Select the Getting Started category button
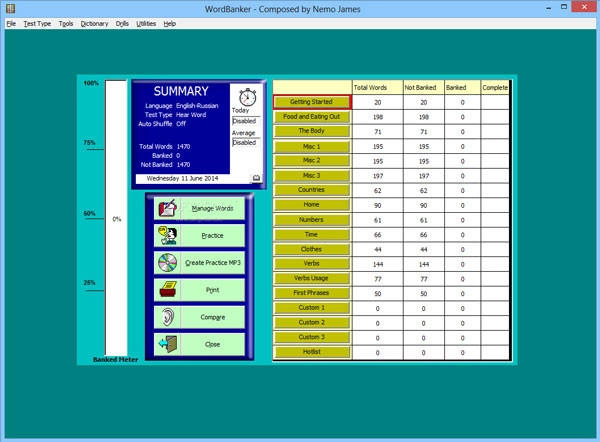600x442 pixels. click(312, 102)
